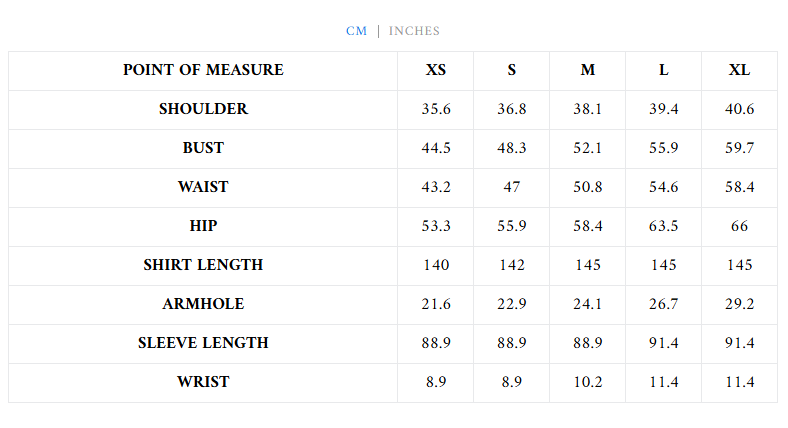Click the XL bust value 59.7
Image resolution: width=788 pixels, height=428 pixels.
[x=739, y=148]
